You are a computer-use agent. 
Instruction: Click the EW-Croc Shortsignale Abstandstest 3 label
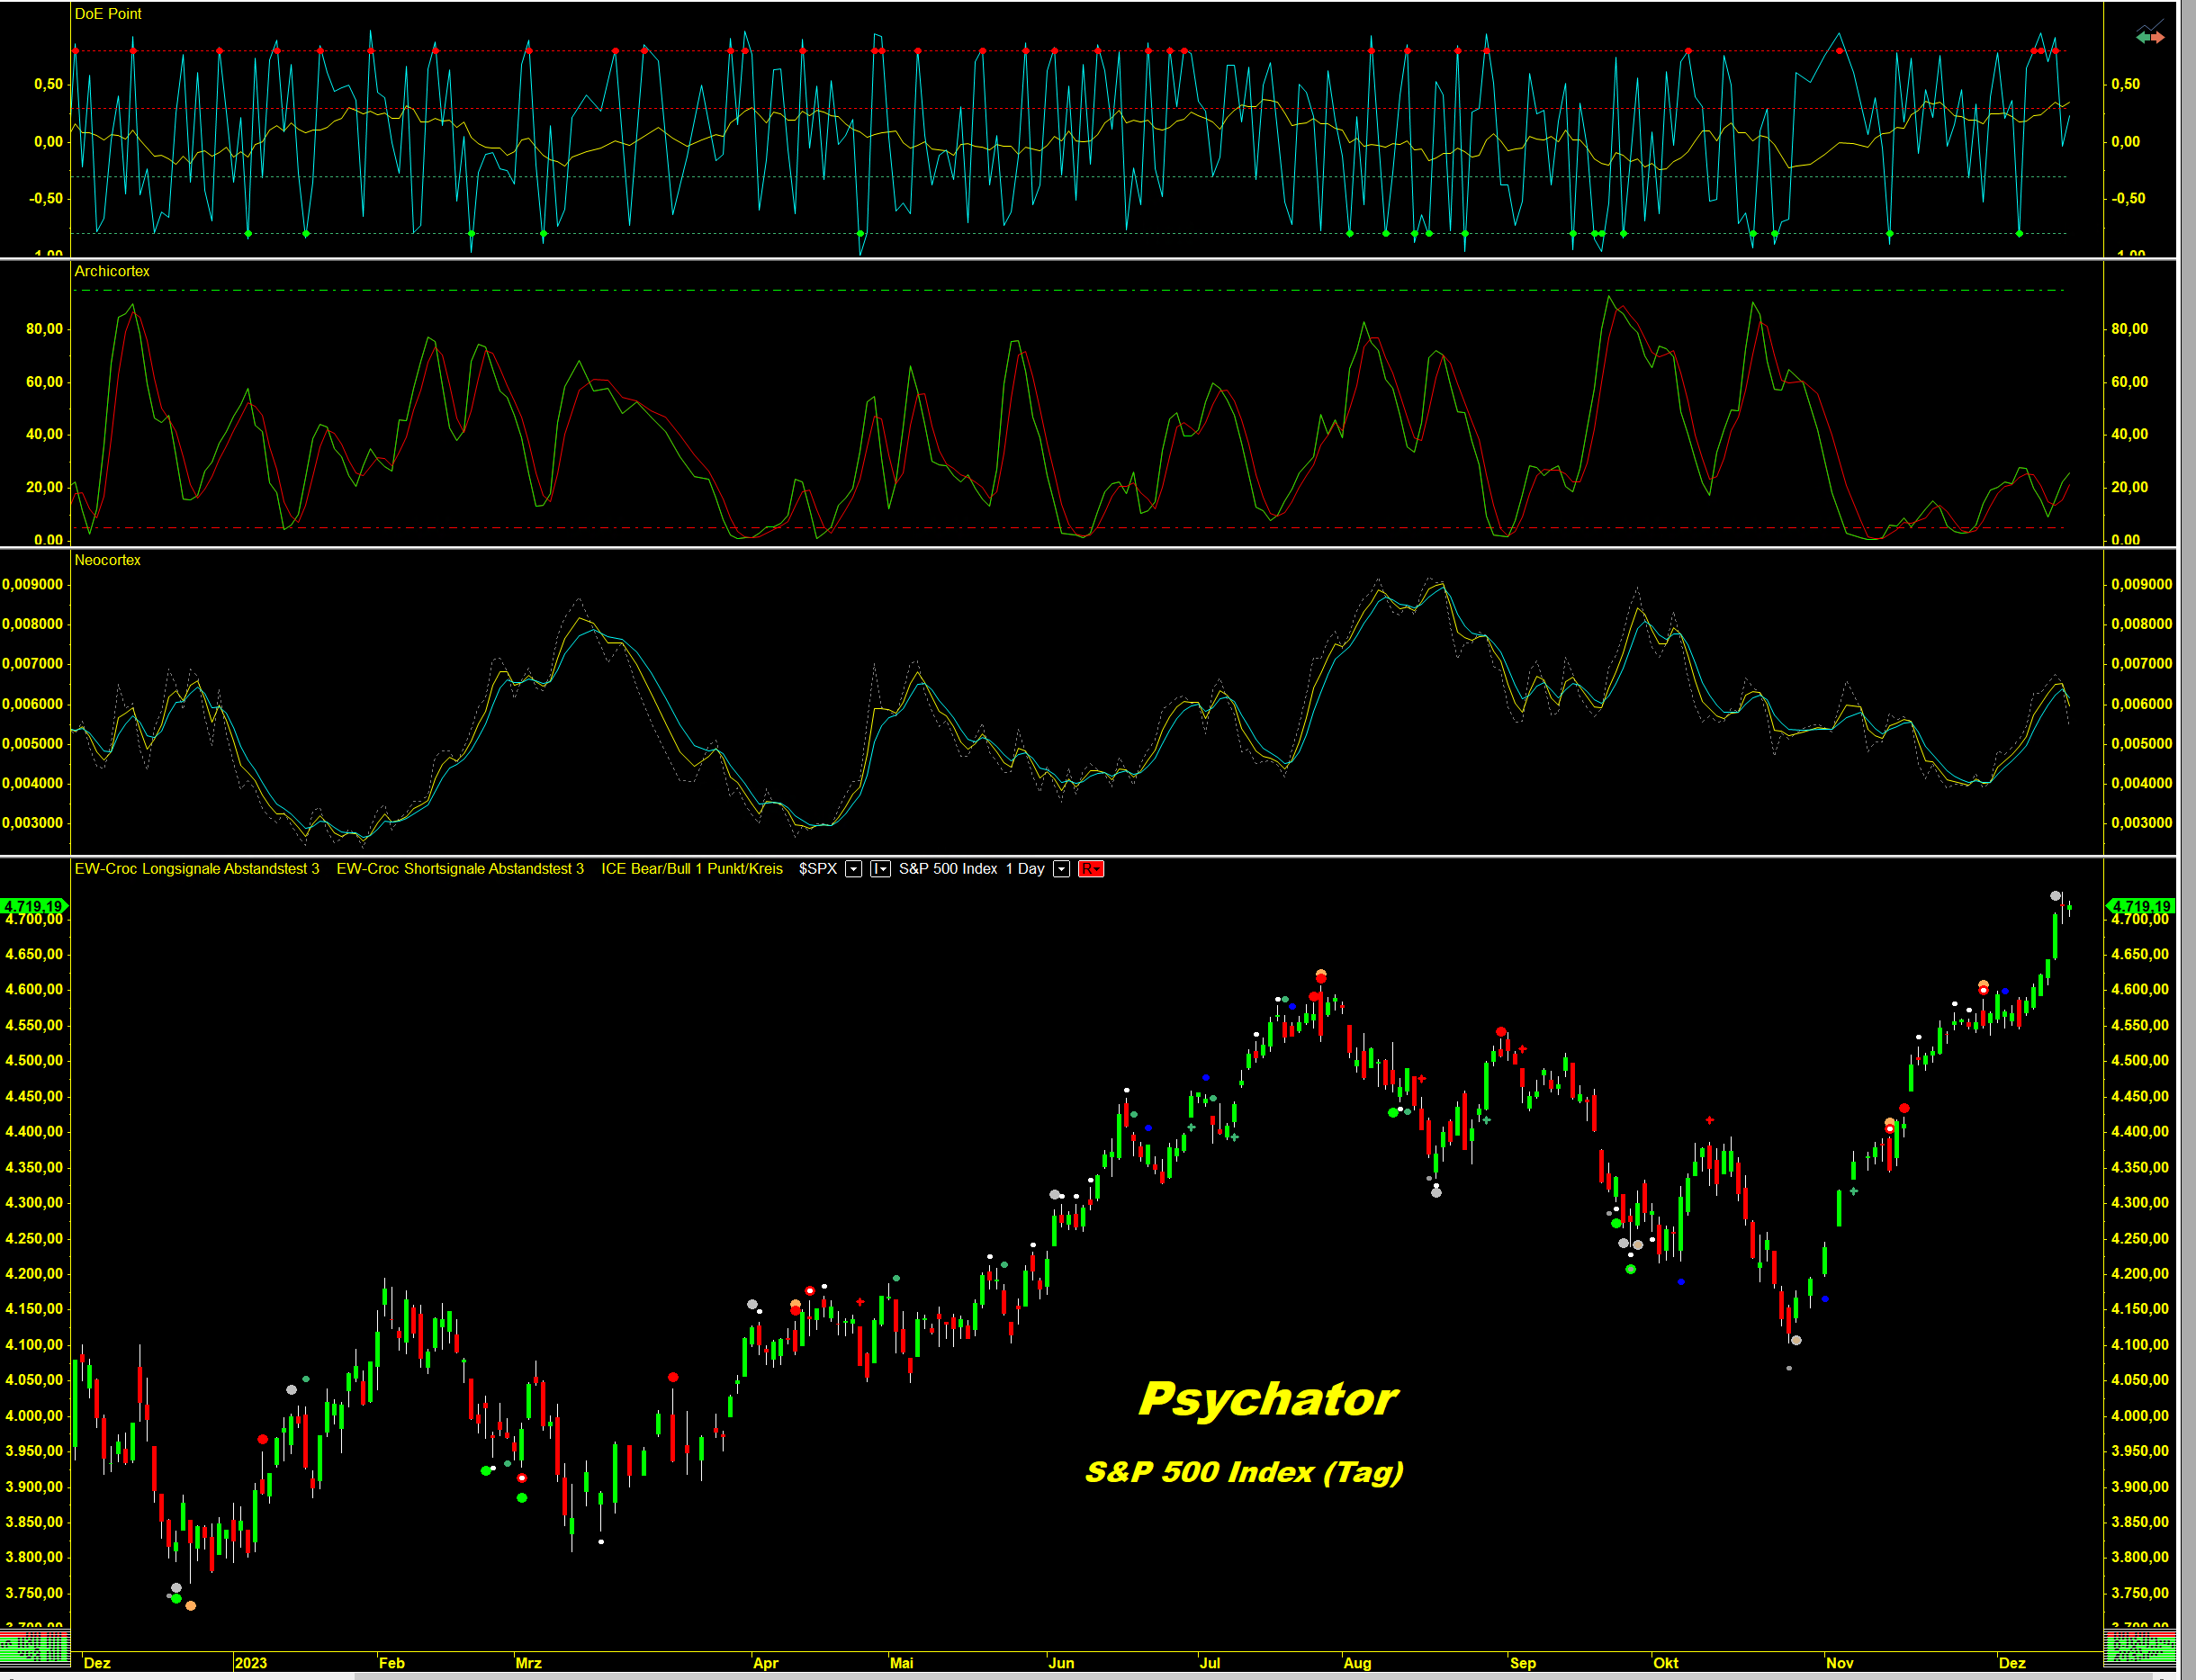460,869
